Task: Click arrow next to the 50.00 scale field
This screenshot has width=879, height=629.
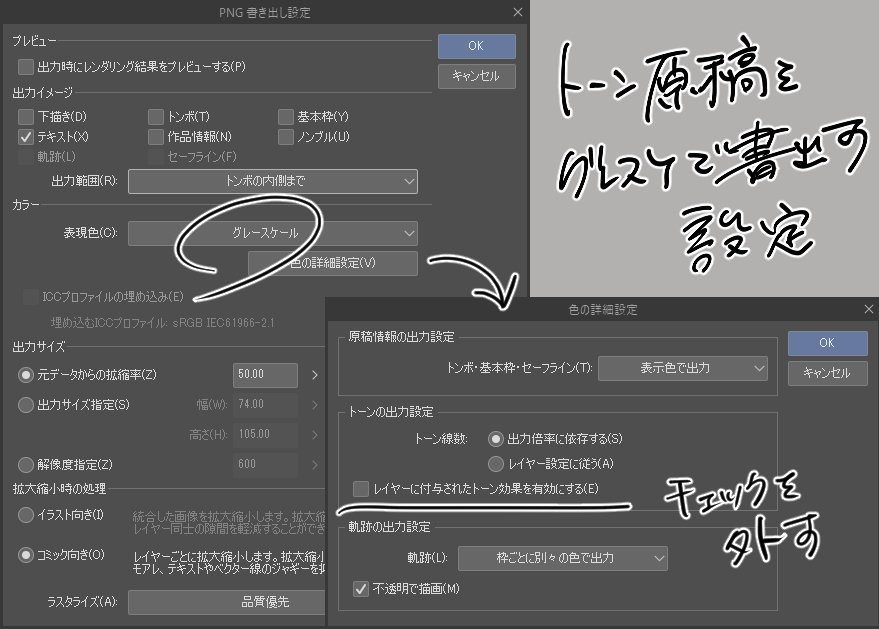Action: pos(314,375)
